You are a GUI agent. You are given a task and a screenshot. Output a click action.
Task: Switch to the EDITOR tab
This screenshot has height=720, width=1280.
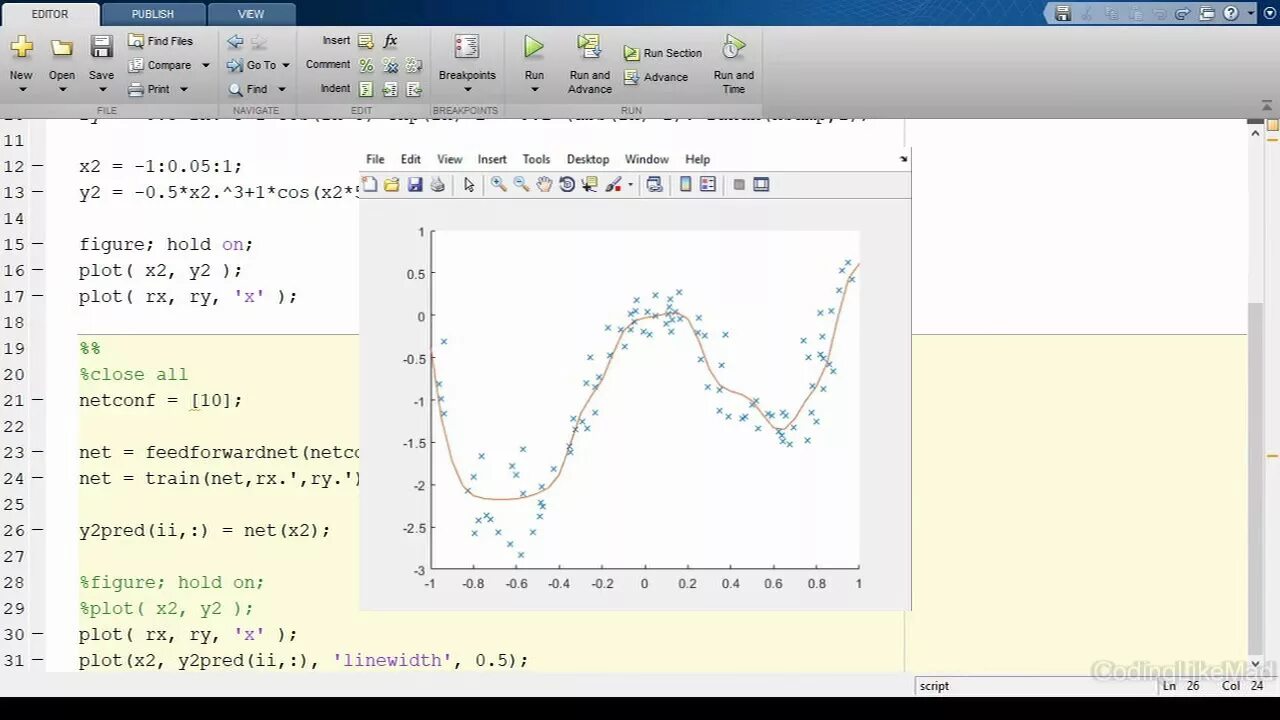tap(50, 14)
